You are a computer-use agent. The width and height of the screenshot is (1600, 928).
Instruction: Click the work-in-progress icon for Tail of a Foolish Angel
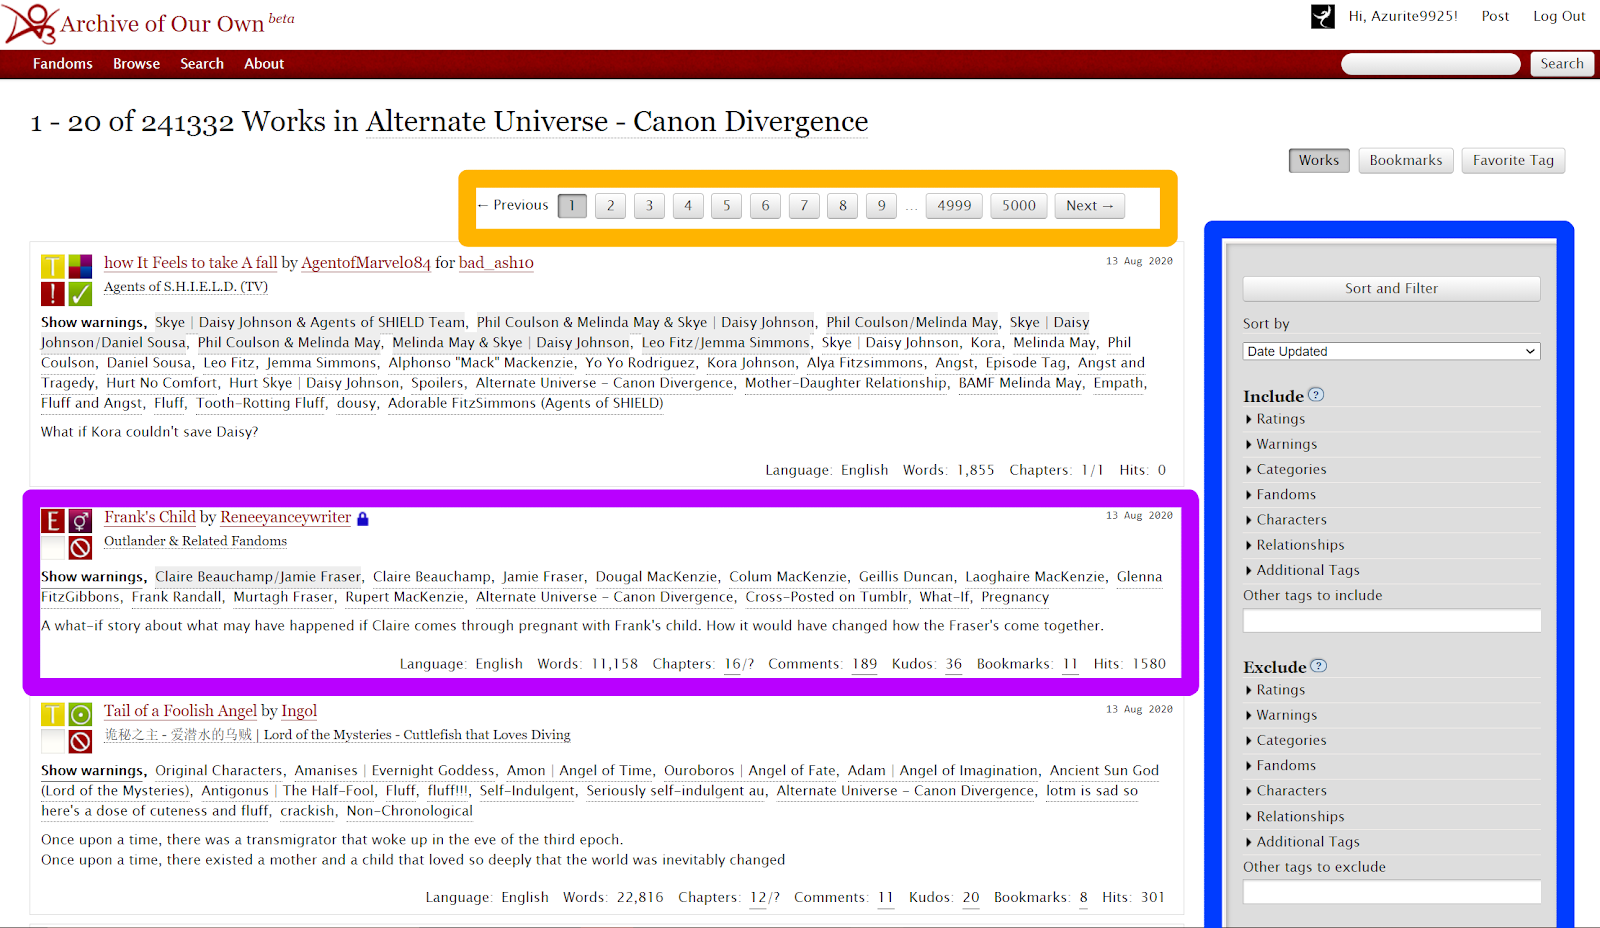coord(81,741)
